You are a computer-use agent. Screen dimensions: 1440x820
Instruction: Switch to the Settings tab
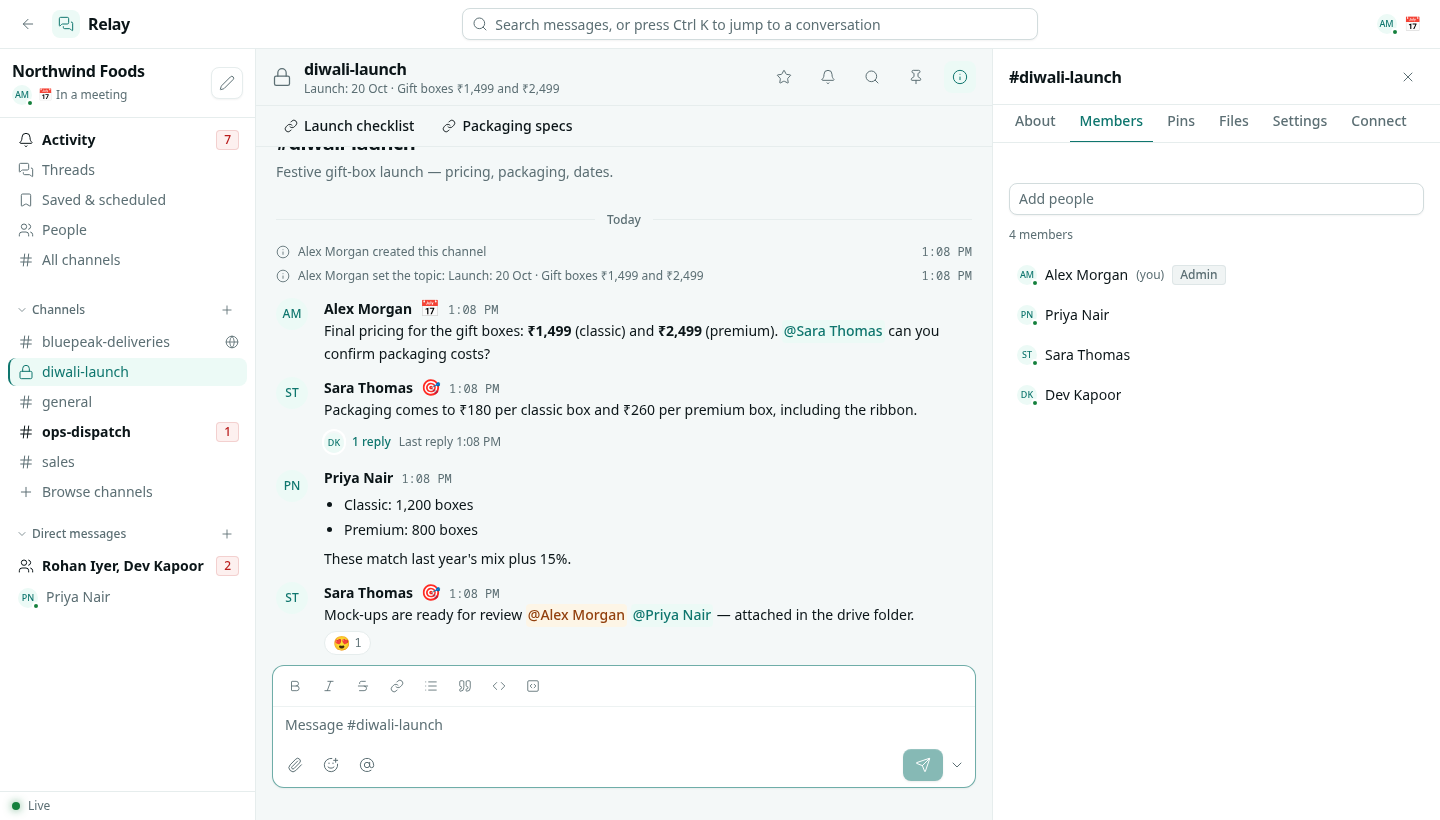click(x=1300, y=121)
